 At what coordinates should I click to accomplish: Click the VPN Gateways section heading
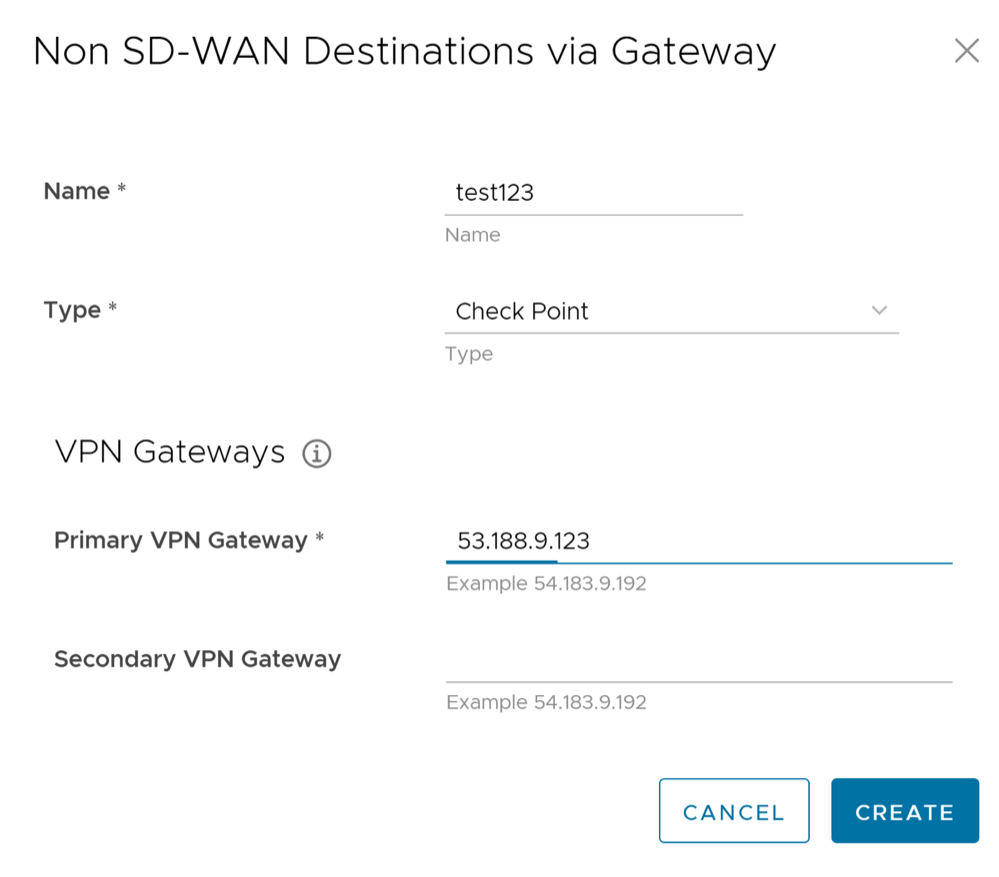click(x=170, y=452)
